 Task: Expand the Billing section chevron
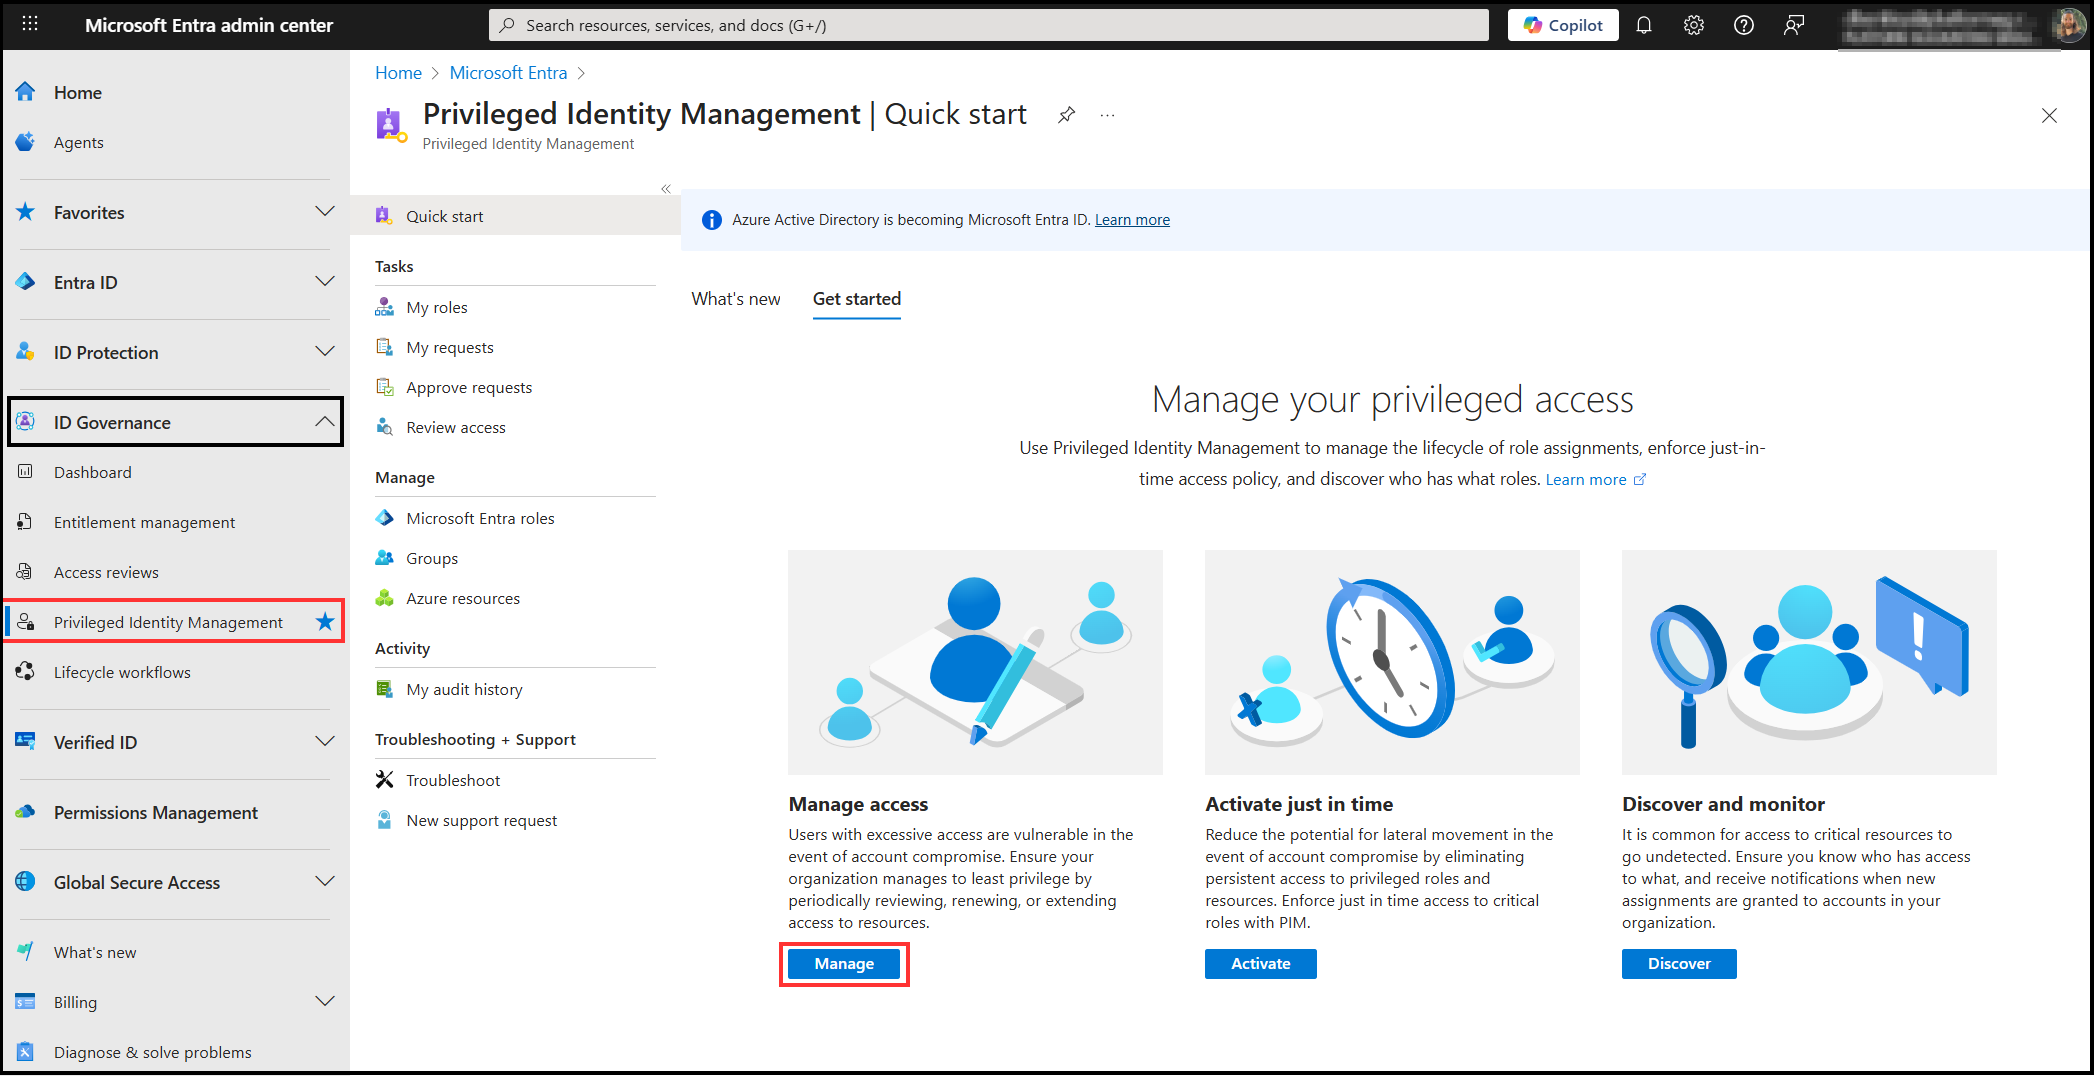pyautogui.click(x=325, y=1001)
